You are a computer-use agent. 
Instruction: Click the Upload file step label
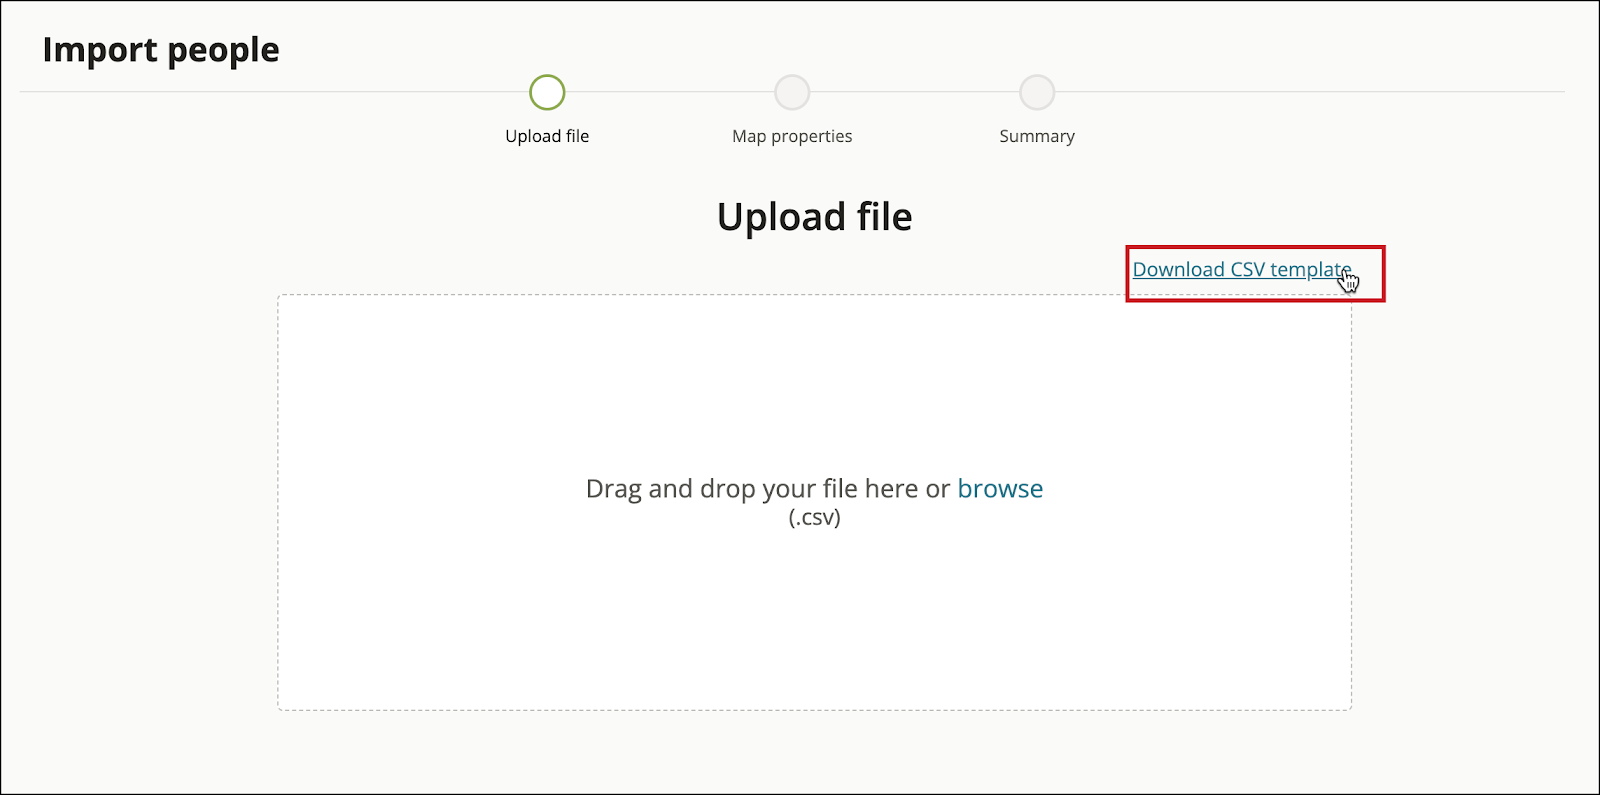(547, 136)
